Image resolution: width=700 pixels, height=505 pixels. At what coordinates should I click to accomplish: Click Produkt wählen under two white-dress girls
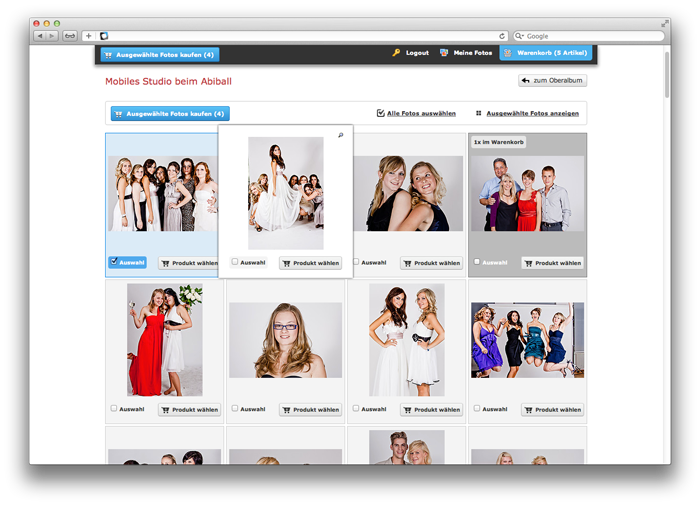(432, 409)
